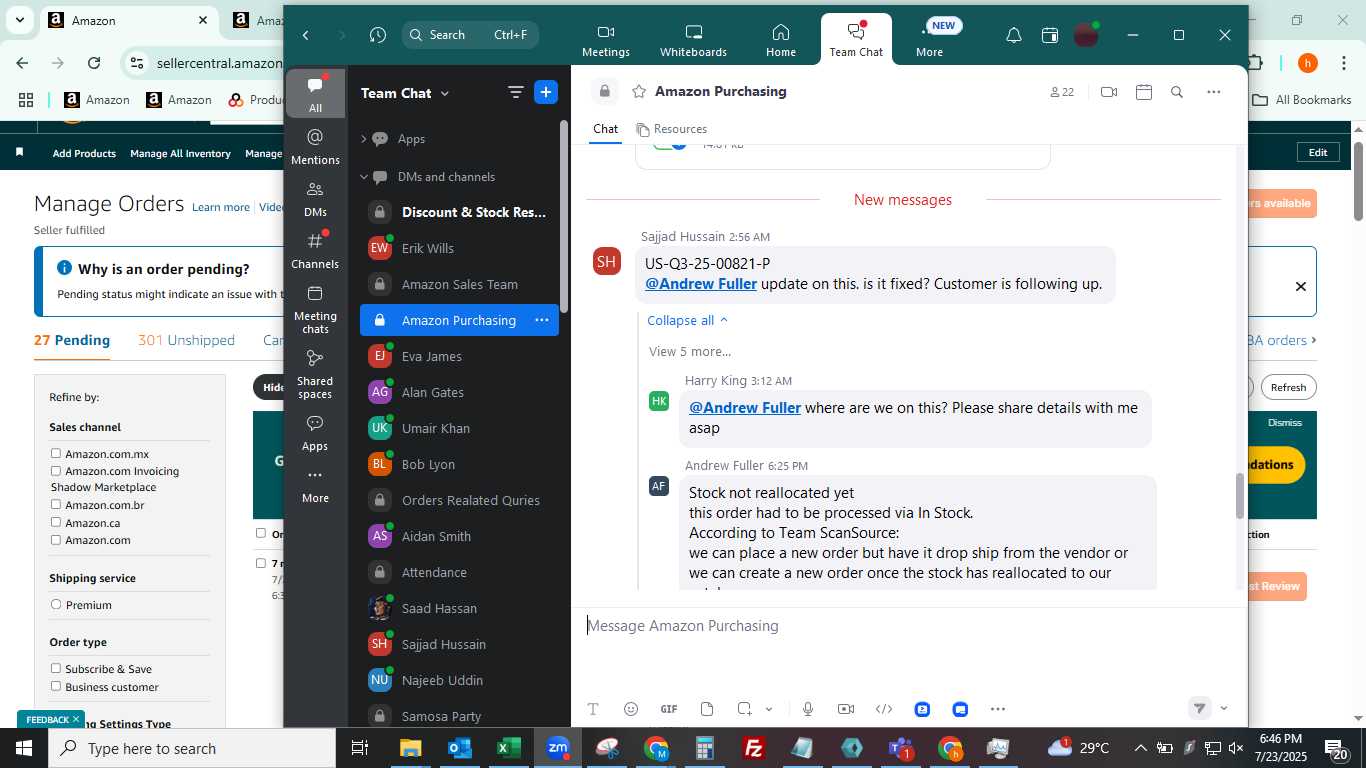Screen dimensions: 1366x768
Task: Open Samosa Party channel
Action: coord(459,716)
